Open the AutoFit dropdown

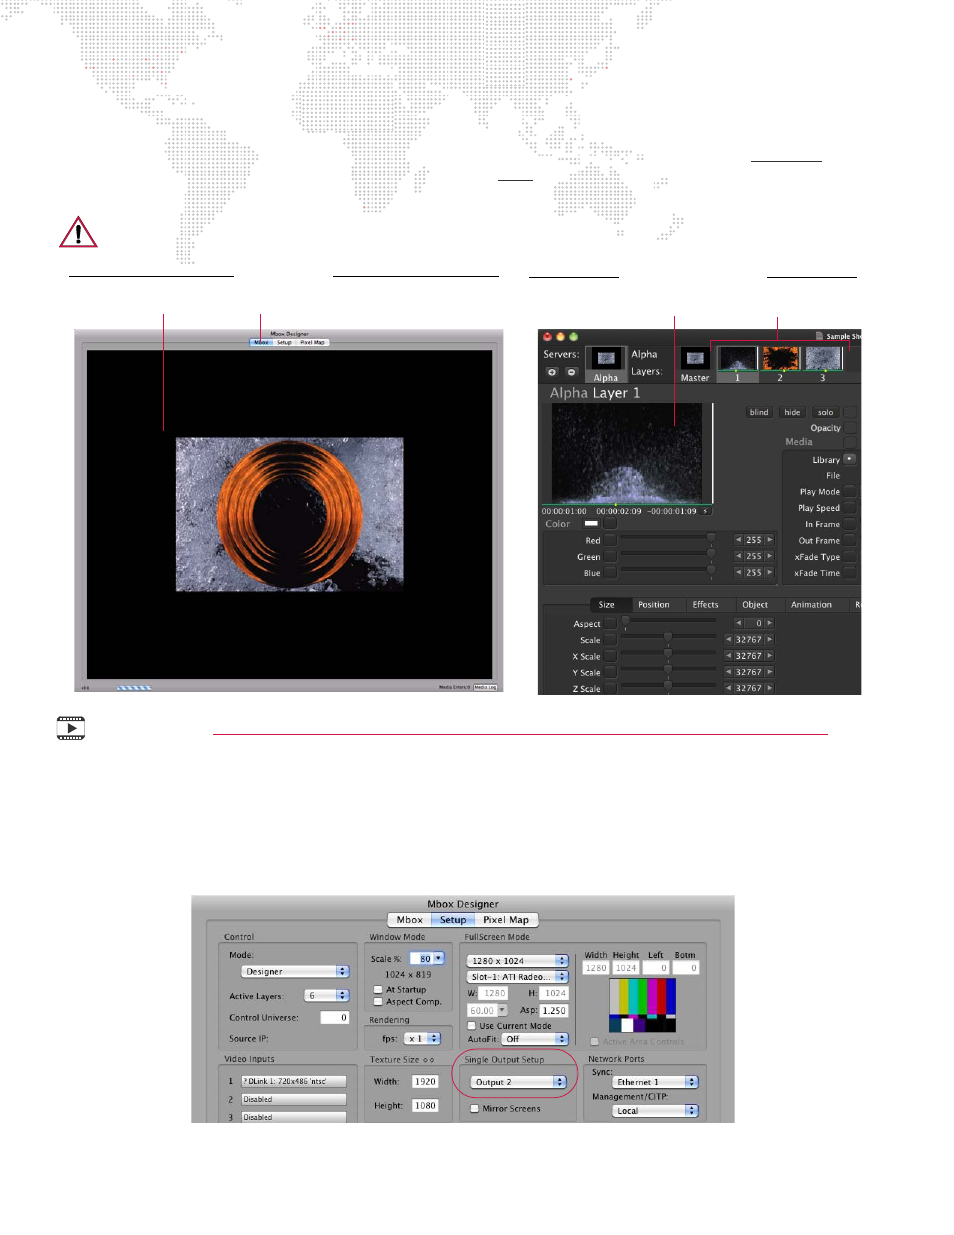[x=535, y=1039]
